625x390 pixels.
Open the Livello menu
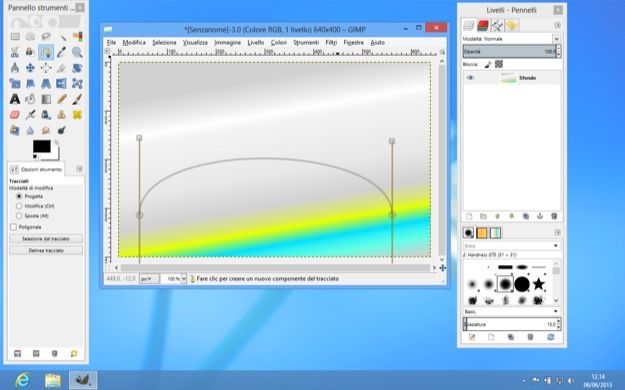point(256,42)
